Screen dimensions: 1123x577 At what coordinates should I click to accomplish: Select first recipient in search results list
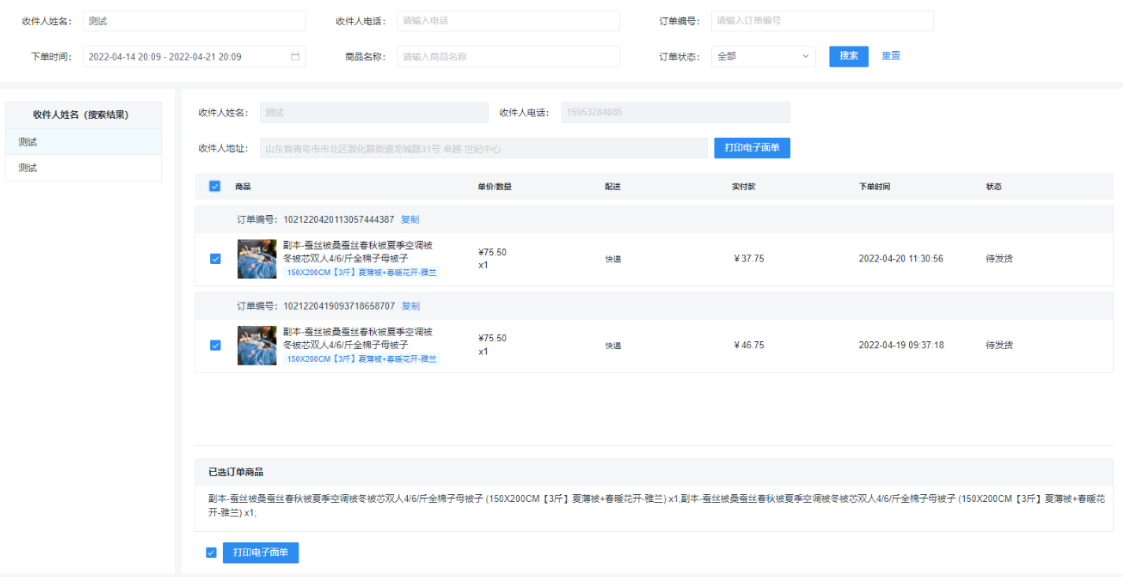coord(83,142)
